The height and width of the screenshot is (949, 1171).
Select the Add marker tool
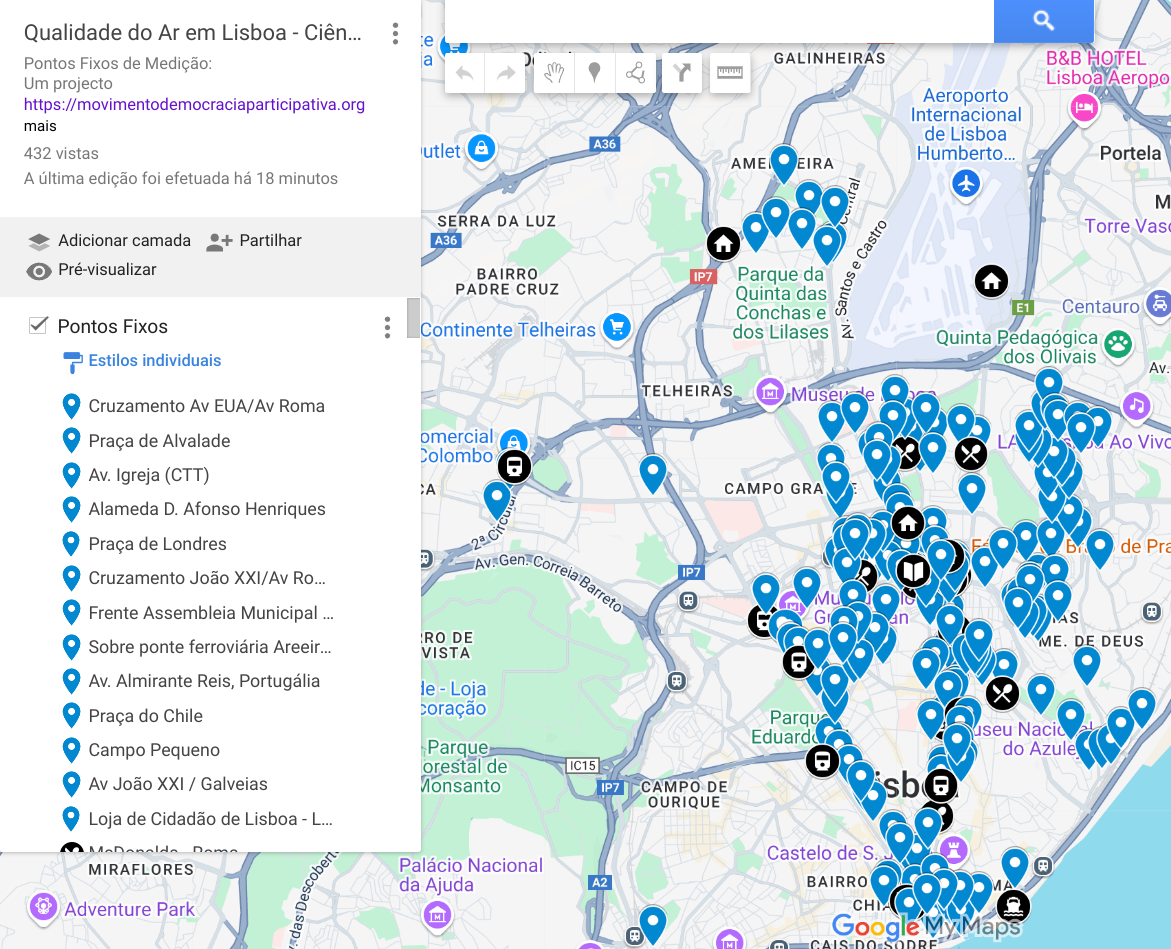595,73
